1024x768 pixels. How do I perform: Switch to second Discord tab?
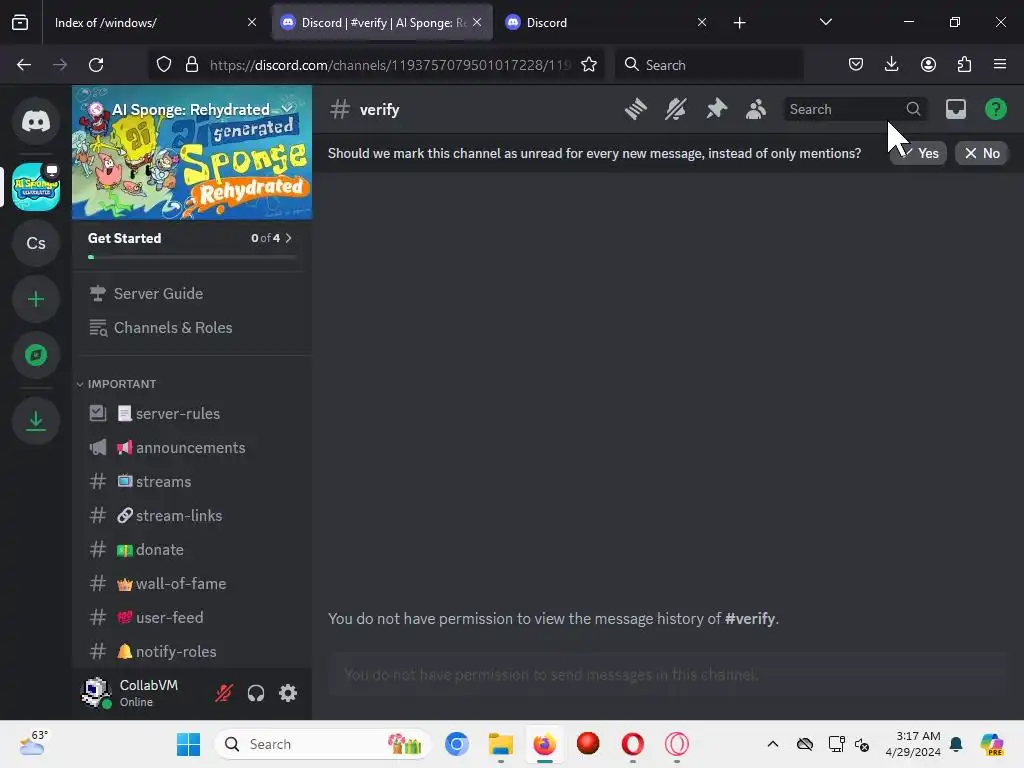point(607,22)
